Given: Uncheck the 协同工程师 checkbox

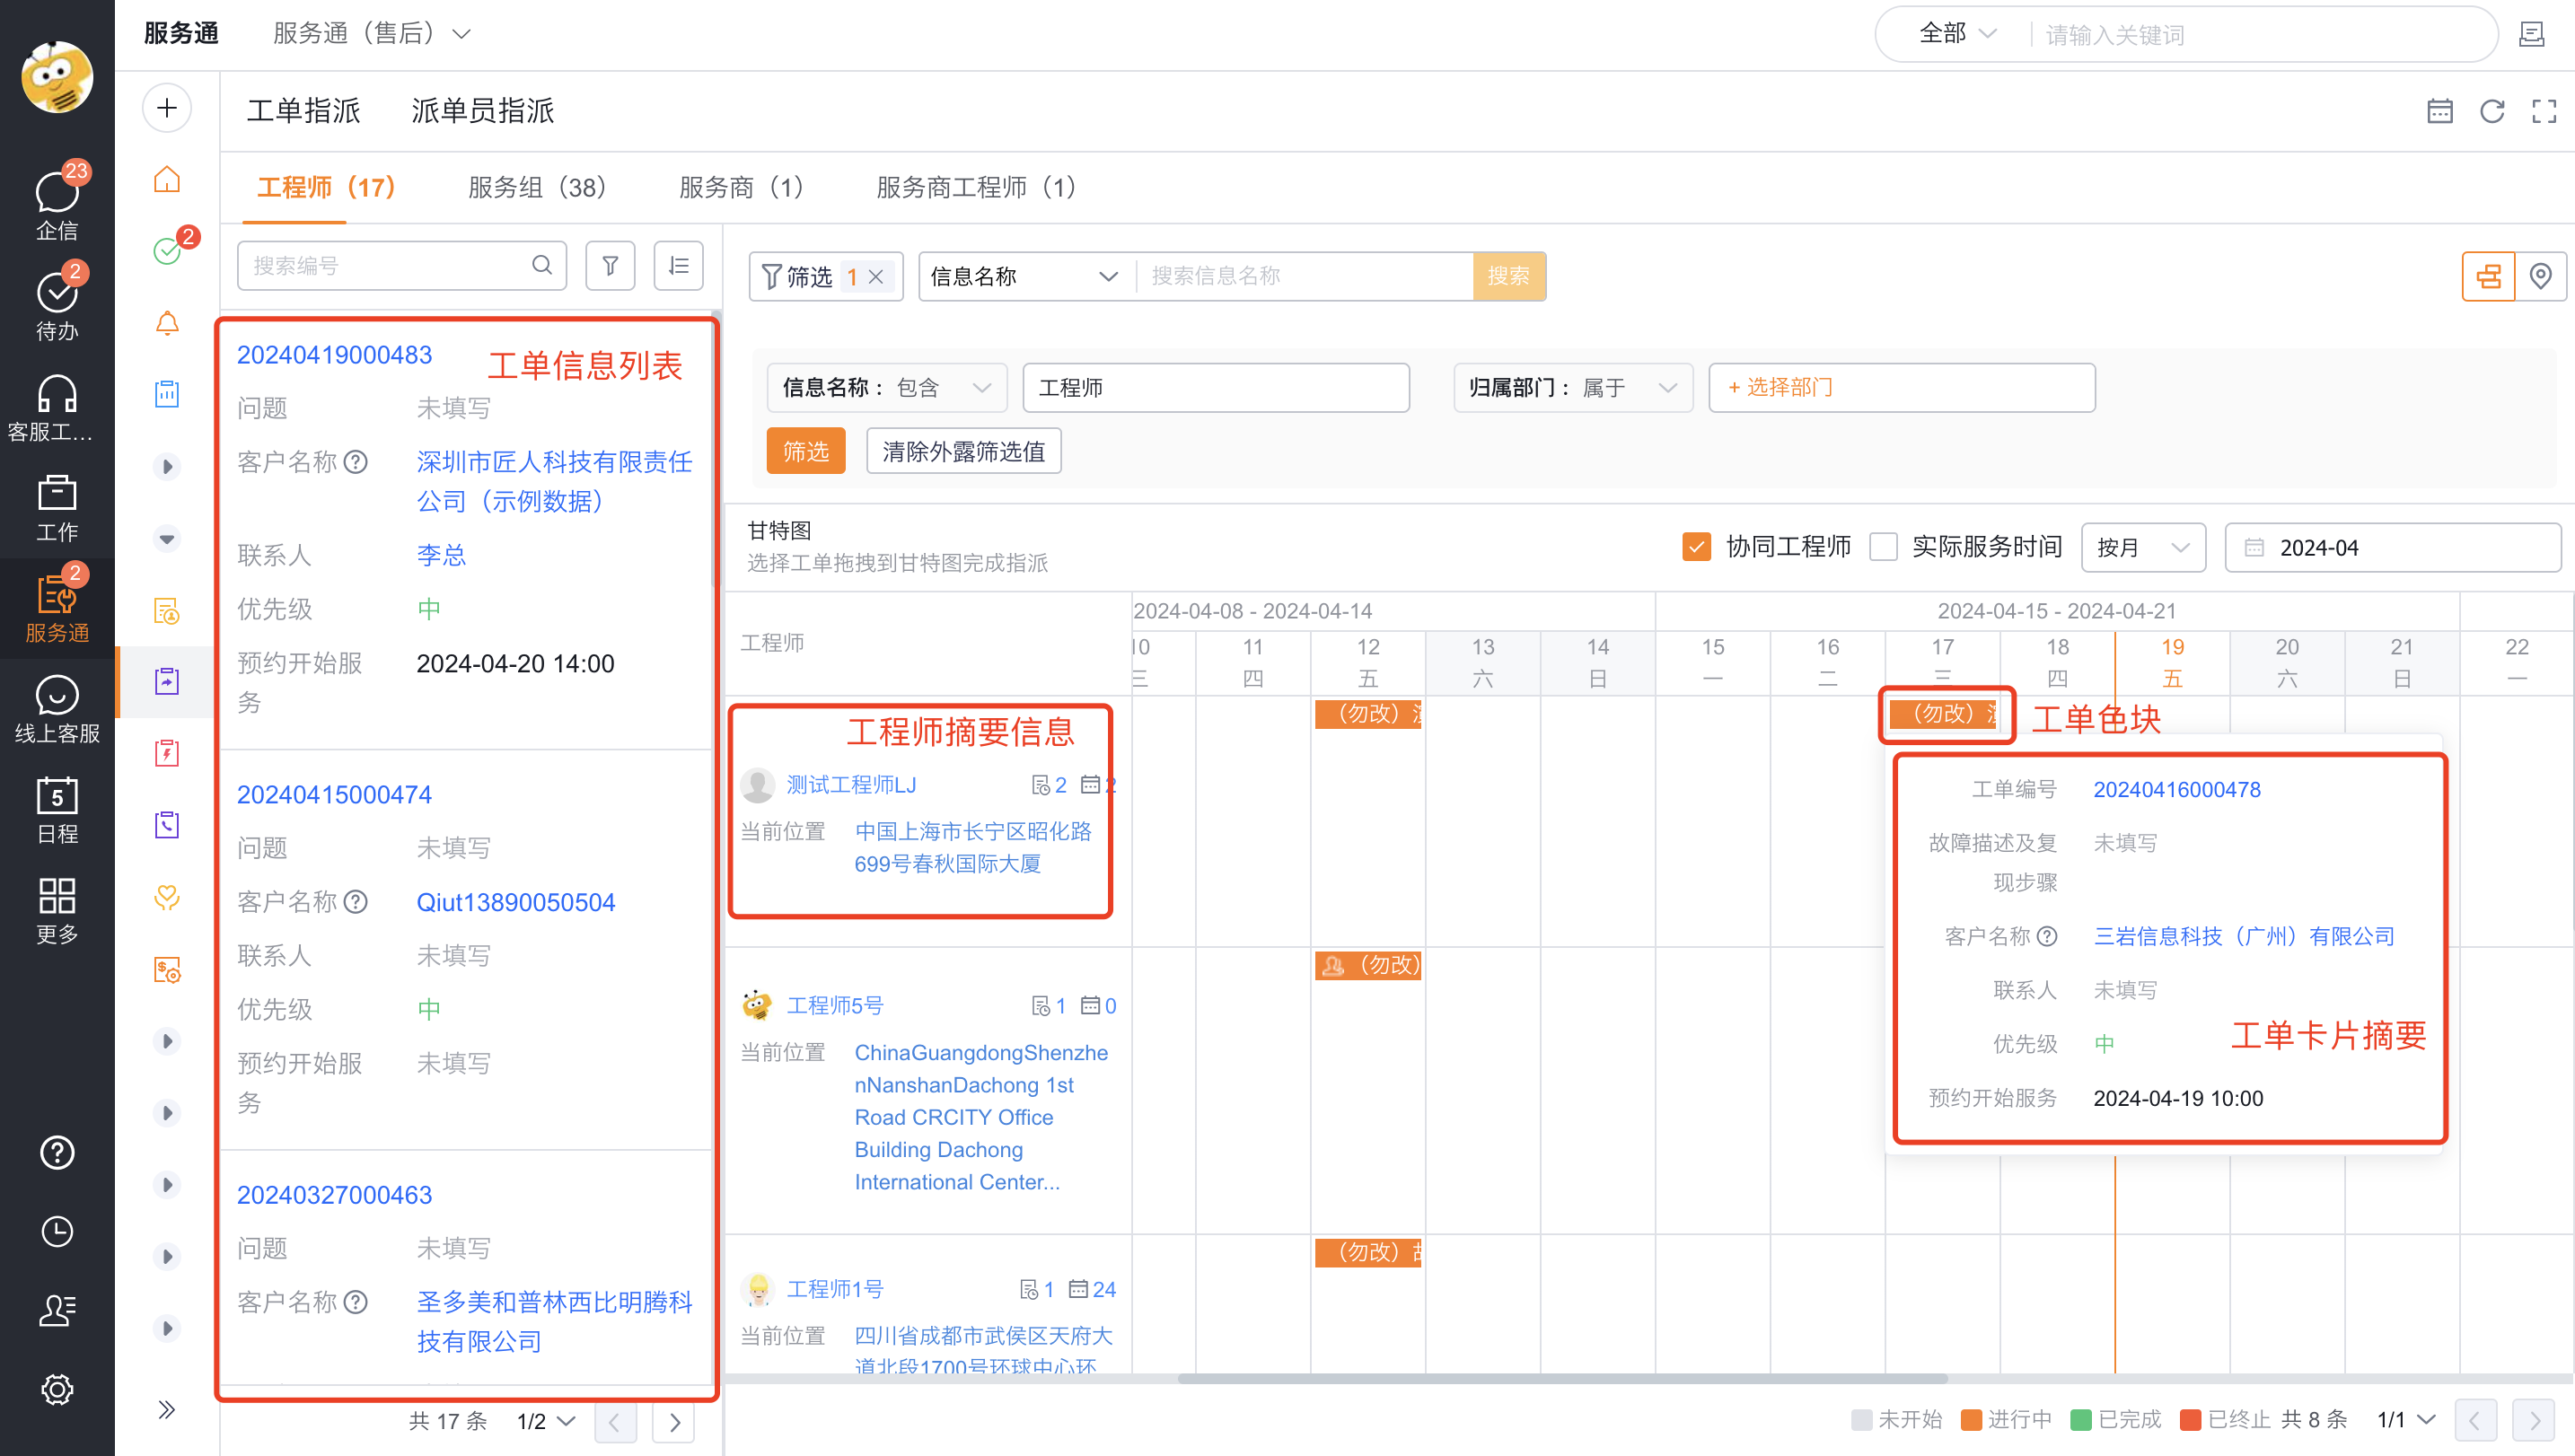Looking at the screenshot, I should 1697,547.
